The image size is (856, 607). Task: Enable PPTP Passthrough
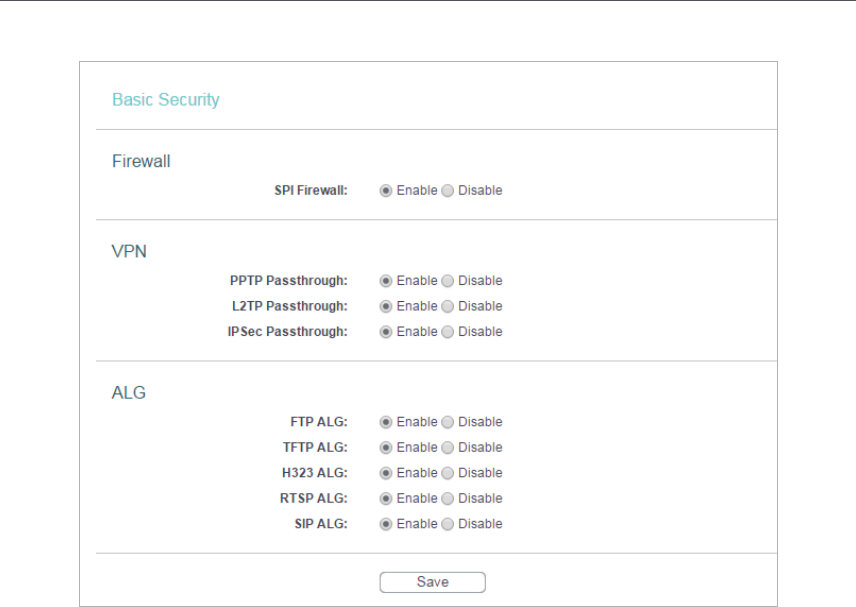386,281
